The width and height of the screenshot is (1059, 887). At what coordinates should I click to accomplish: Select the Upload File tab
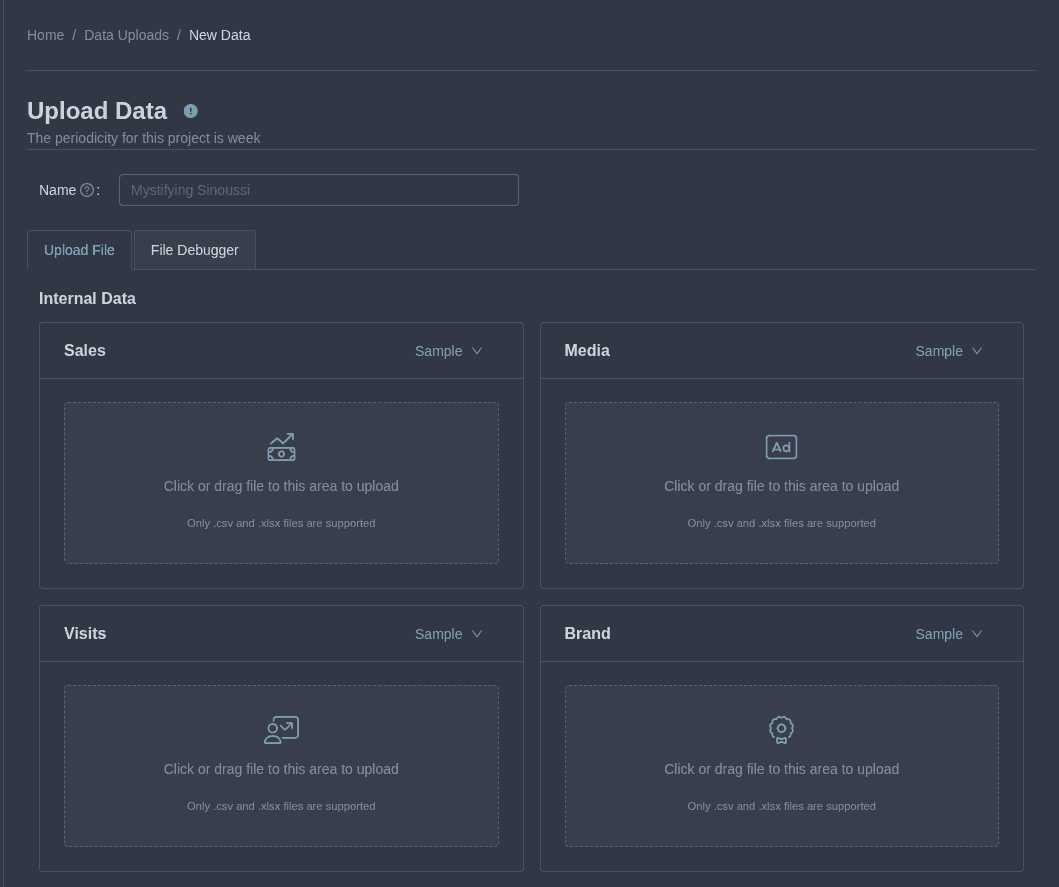[x=79, y=250]
